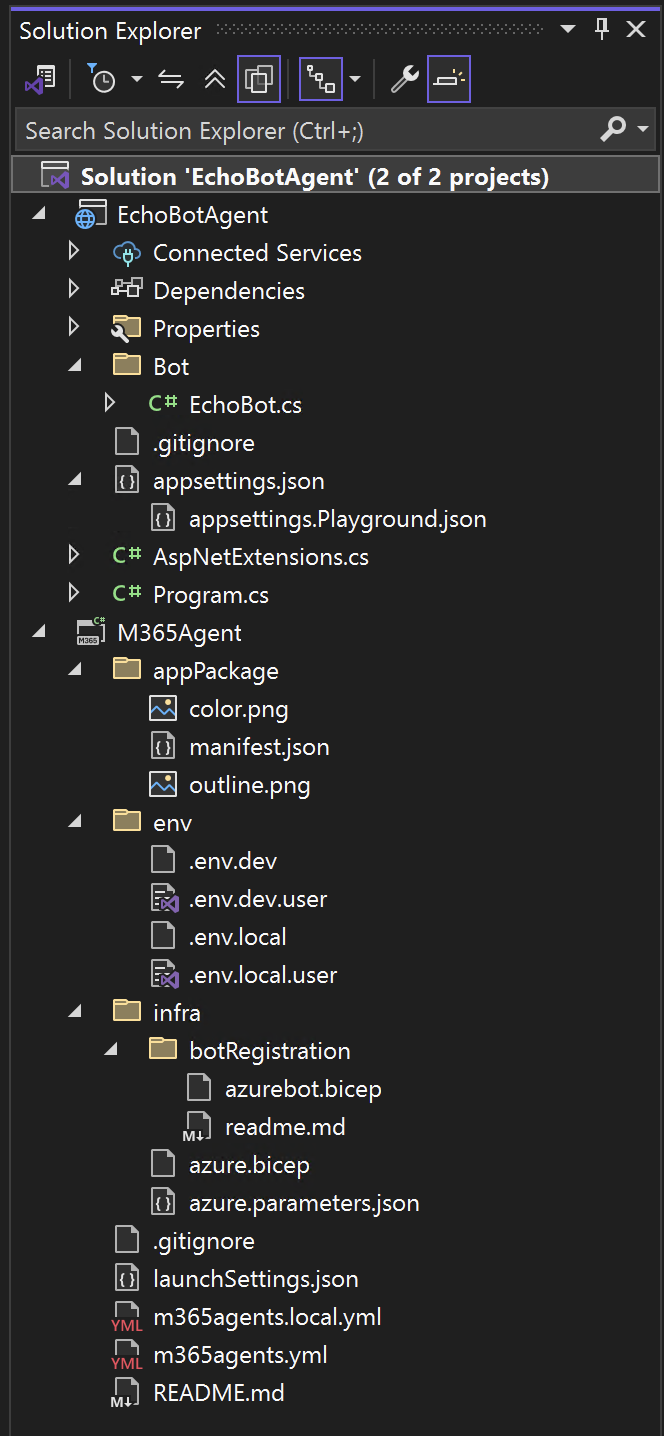Expand AspNetExtensions.cs node
The height and width of the screenshot is (1436, 664).
click(x=73, y=556)
